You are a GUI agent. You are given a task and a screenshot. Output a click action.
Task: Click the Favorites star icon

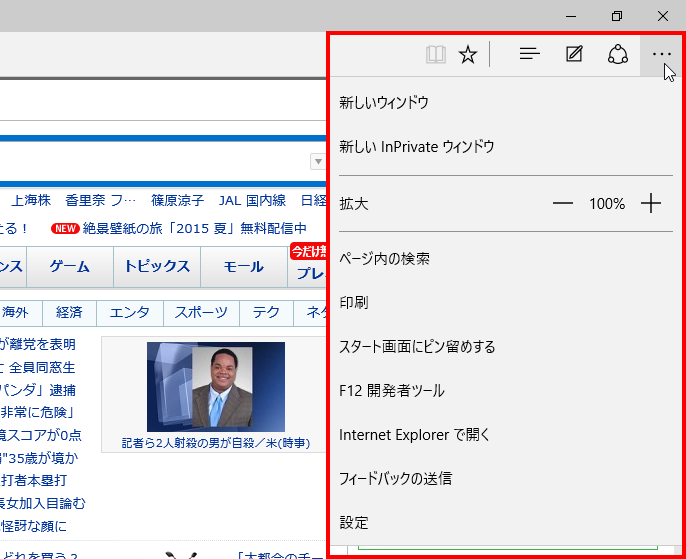click(x=467, y=55)
